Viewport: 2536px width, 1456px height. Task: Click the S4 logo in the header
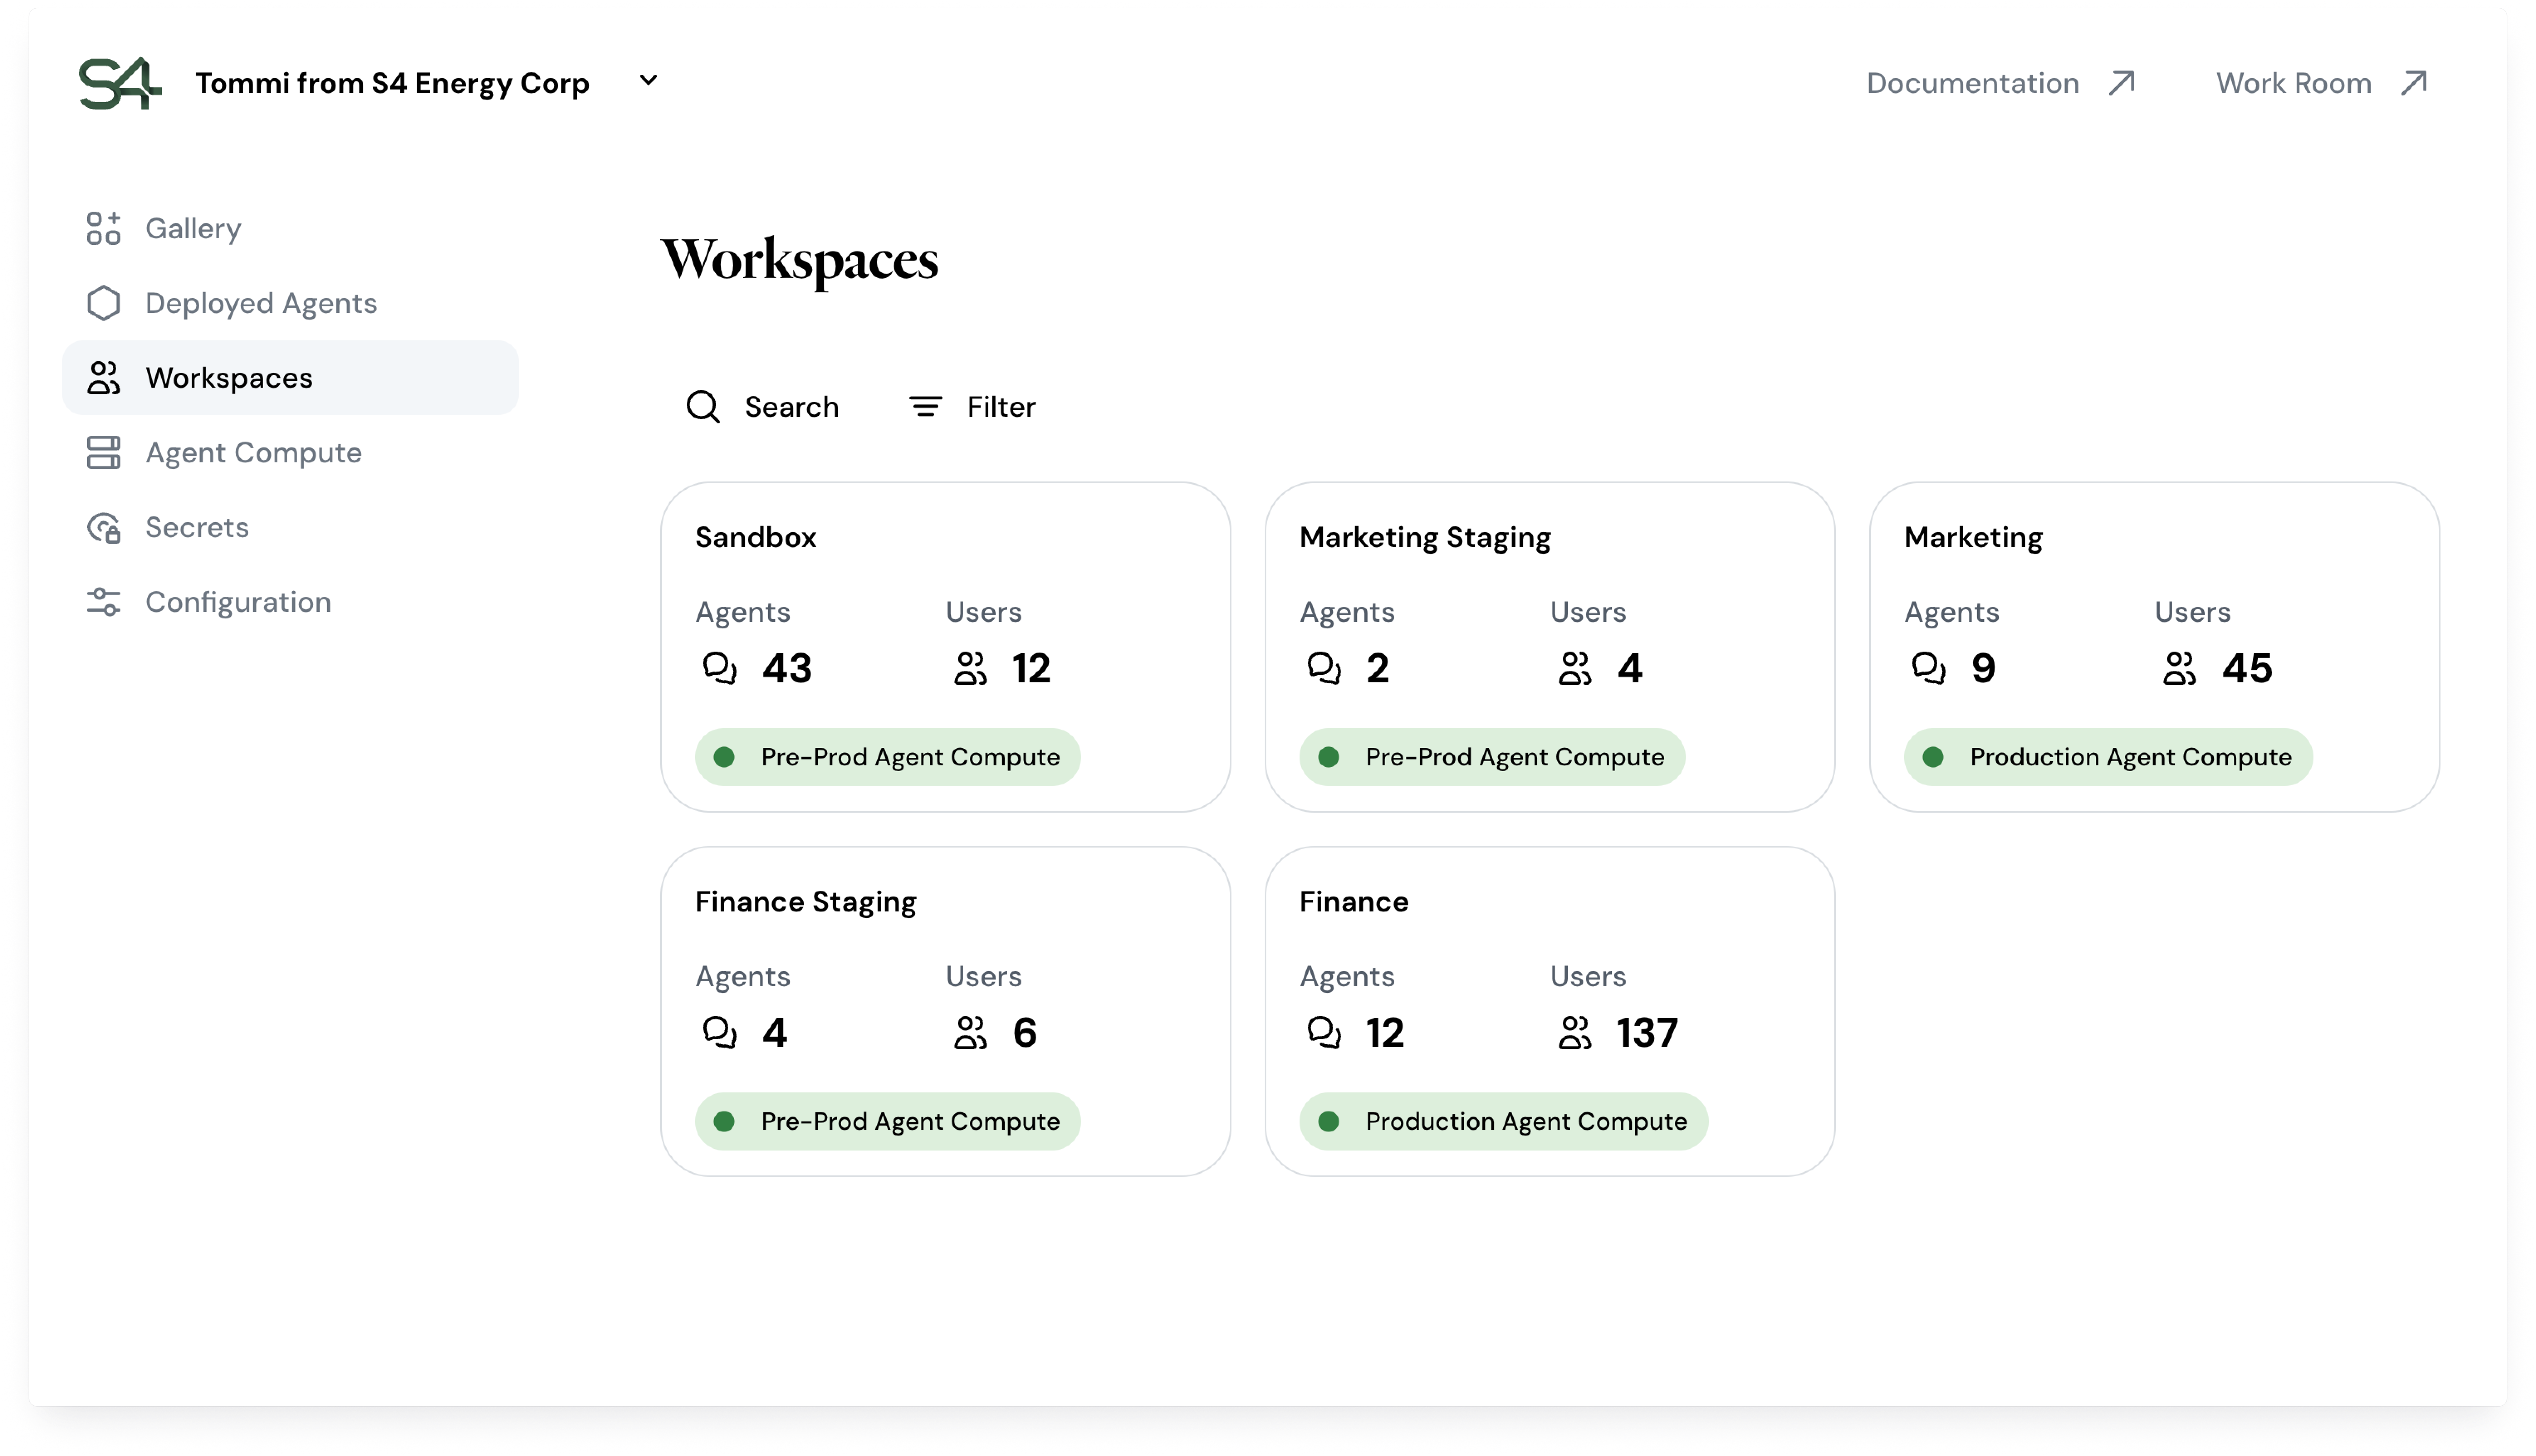120,83
